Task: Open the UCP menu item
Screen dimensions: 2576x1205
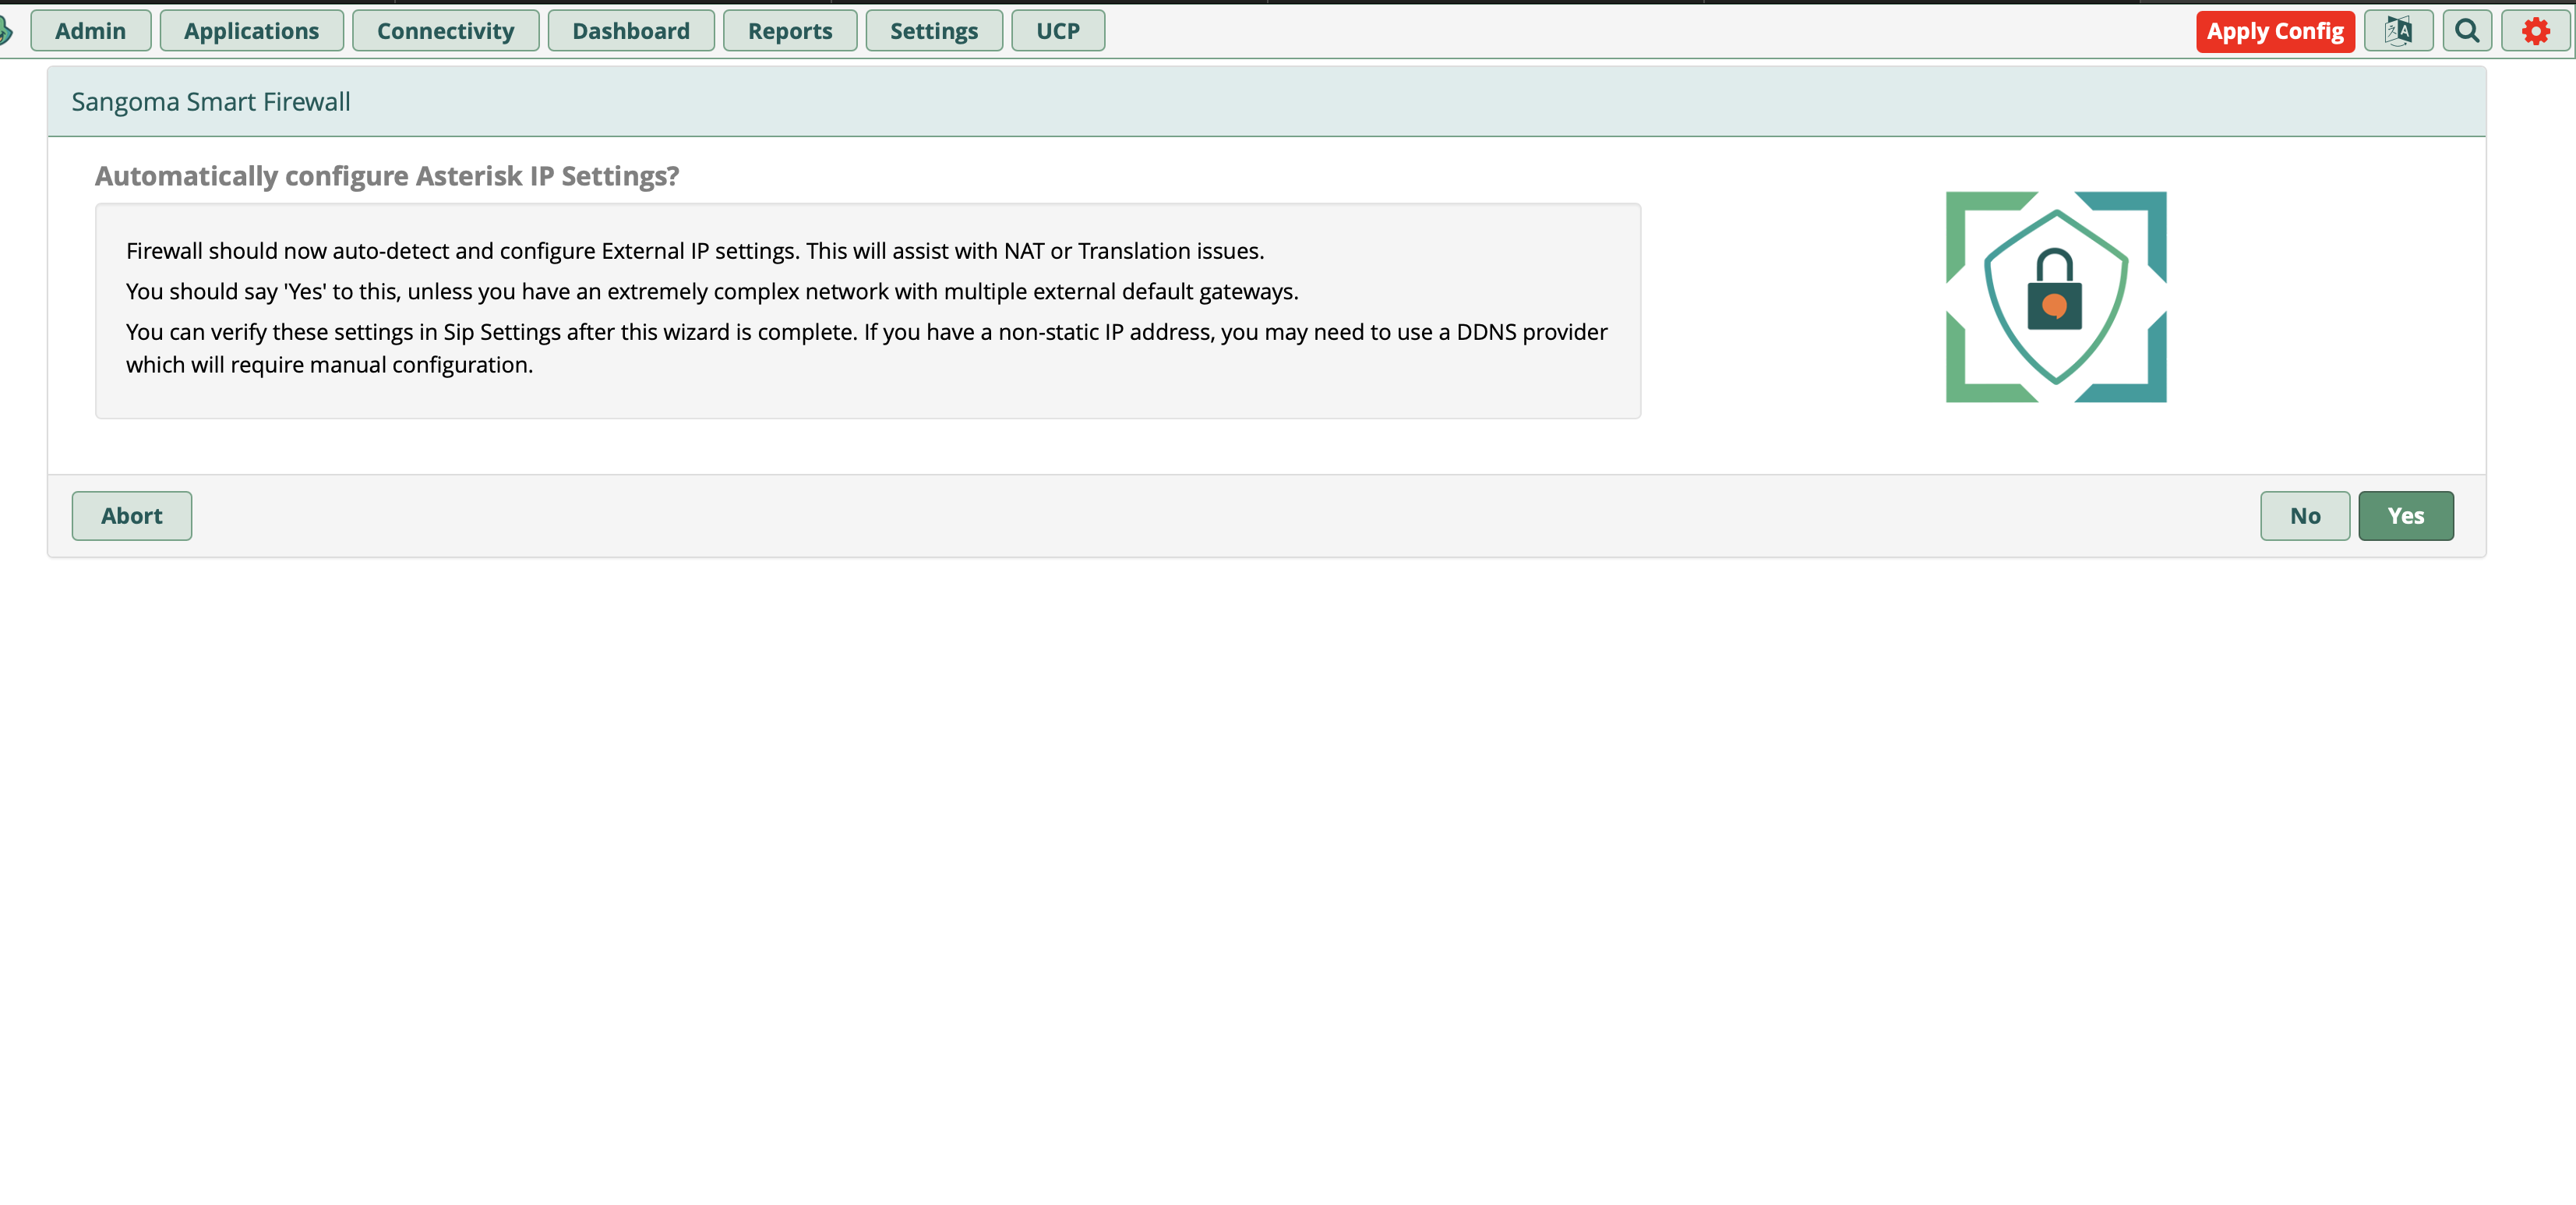Action: pos(1057,30)
